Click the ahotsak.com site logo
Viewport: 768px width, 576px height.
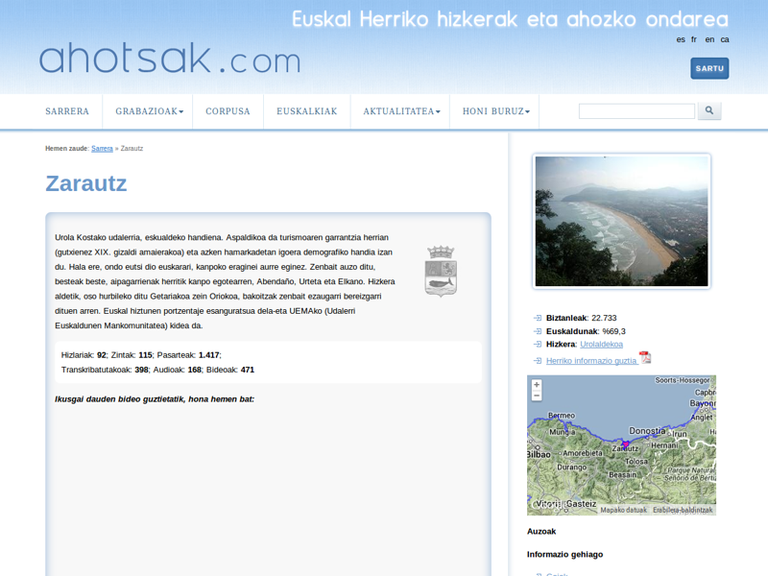[169, 59]
